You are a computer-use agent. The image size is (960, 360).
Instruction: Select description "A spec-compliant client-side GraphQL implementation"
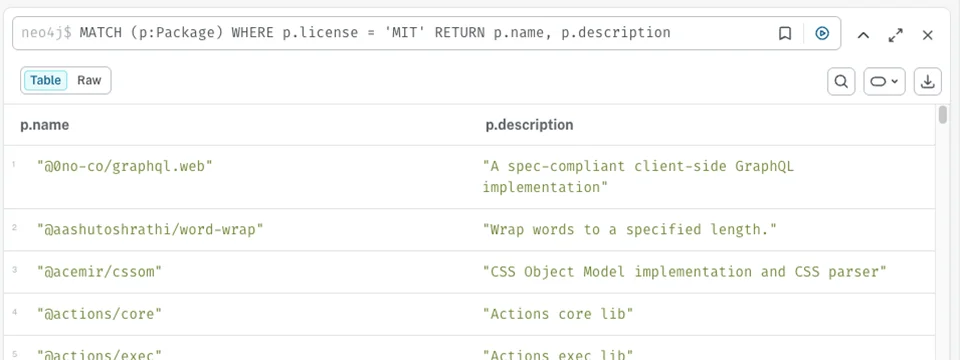tap(638, 177)
